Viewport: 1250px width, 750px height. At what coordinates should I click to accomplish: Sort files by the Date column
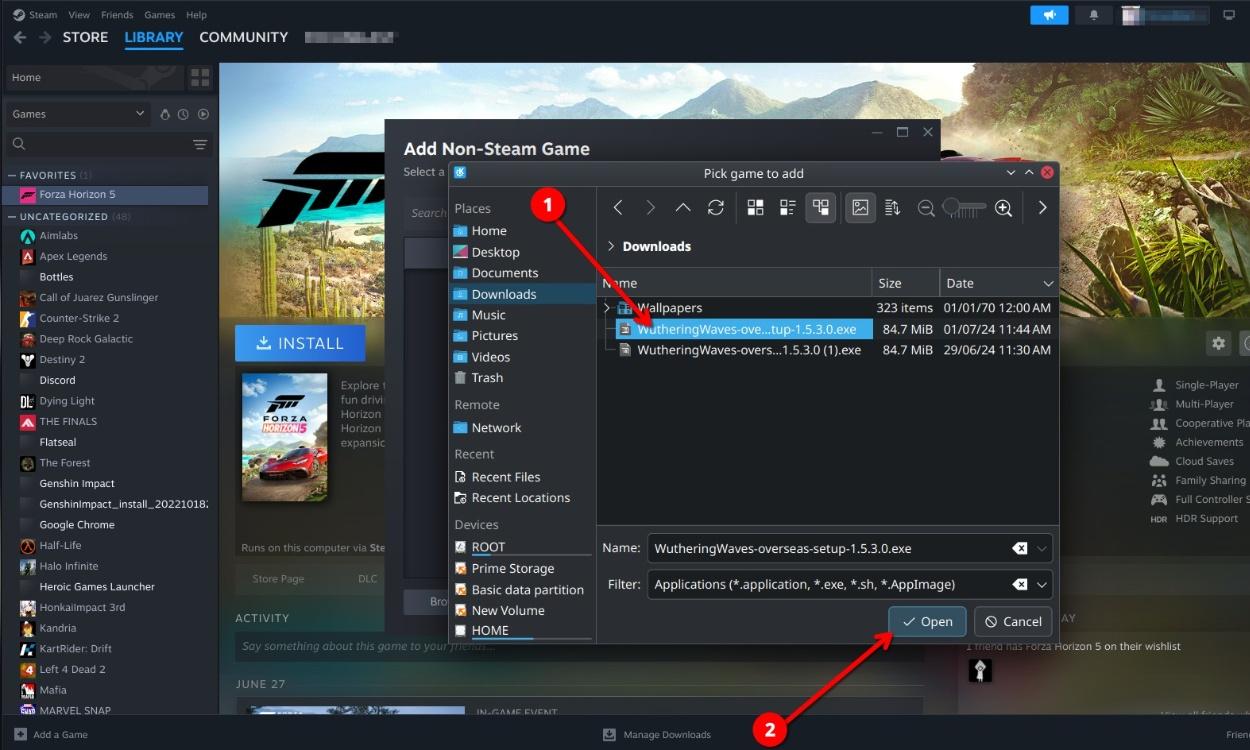click(998, 283)
